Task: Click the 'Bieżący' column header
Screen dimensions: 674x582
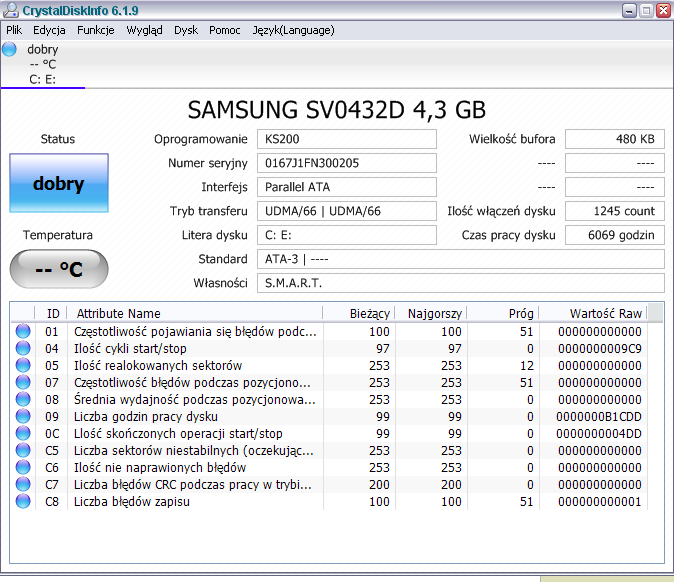Action: pyautogui.click(x=358, y=313)
